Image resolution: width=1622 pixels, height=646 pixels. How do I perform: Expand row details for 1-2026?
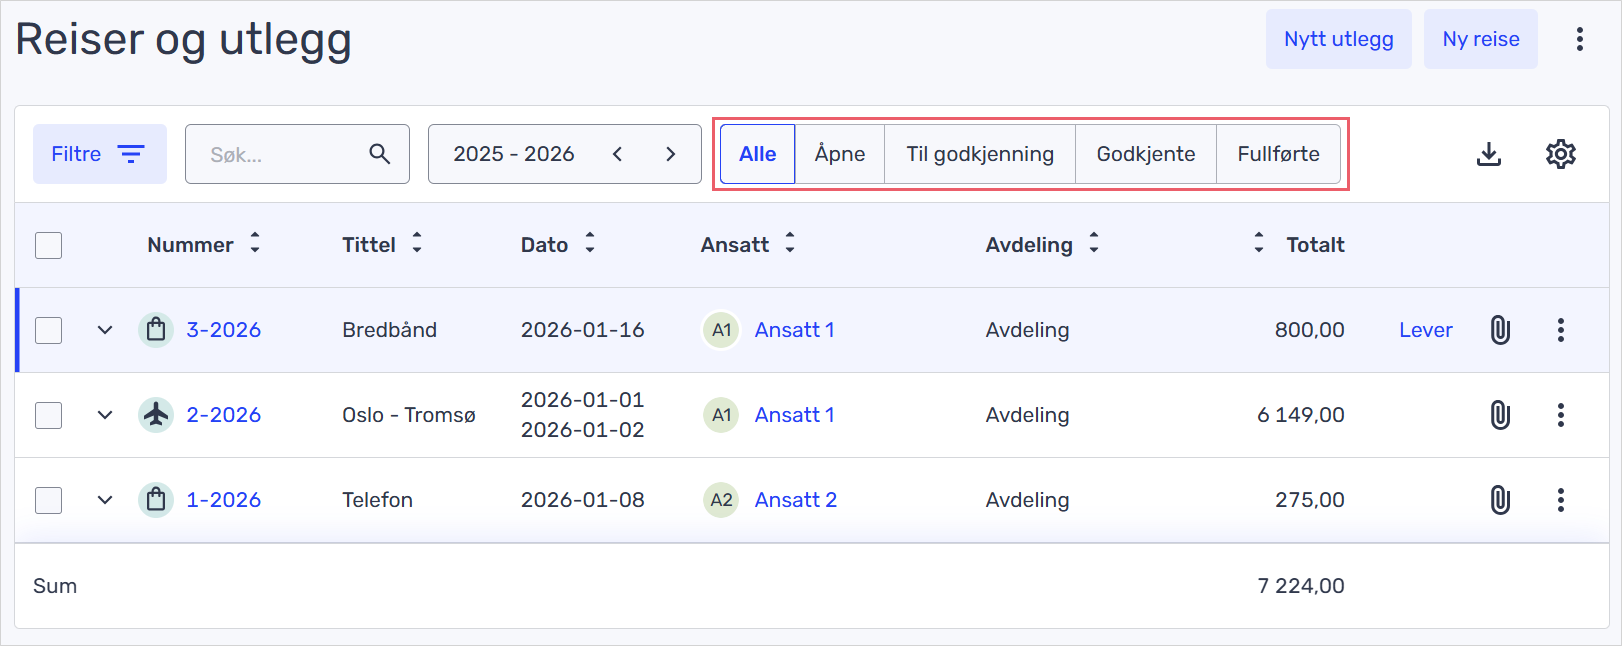(105, 500)
